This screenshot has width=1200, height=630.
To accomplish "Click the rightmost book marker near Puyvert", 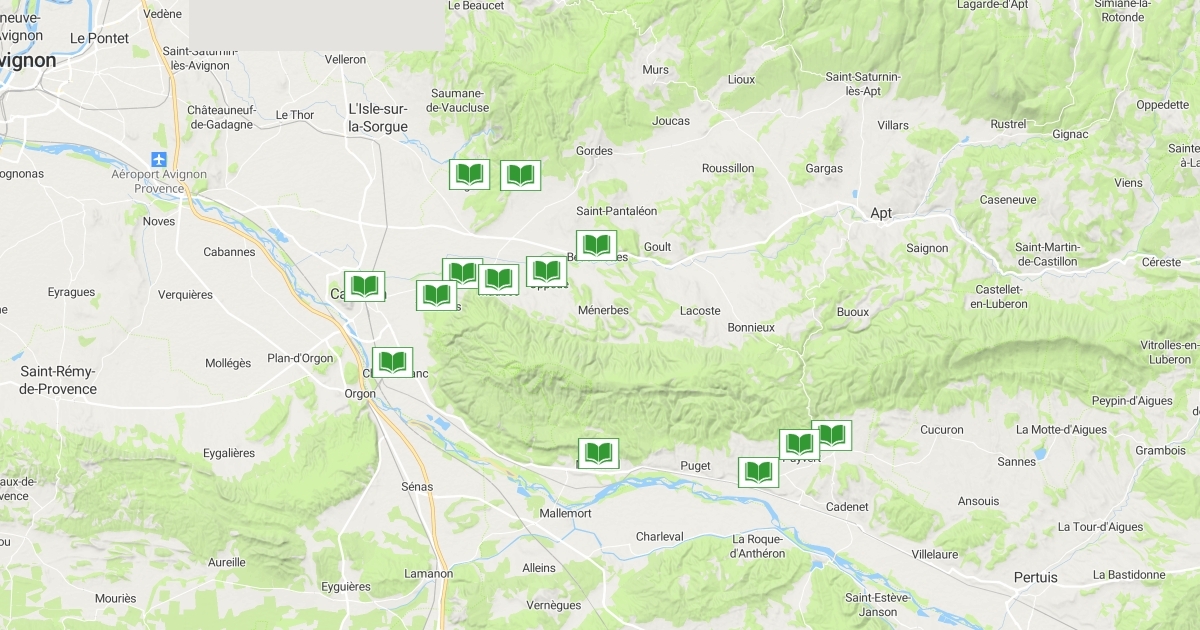I will pyautogui.click(x=831, y=435).
